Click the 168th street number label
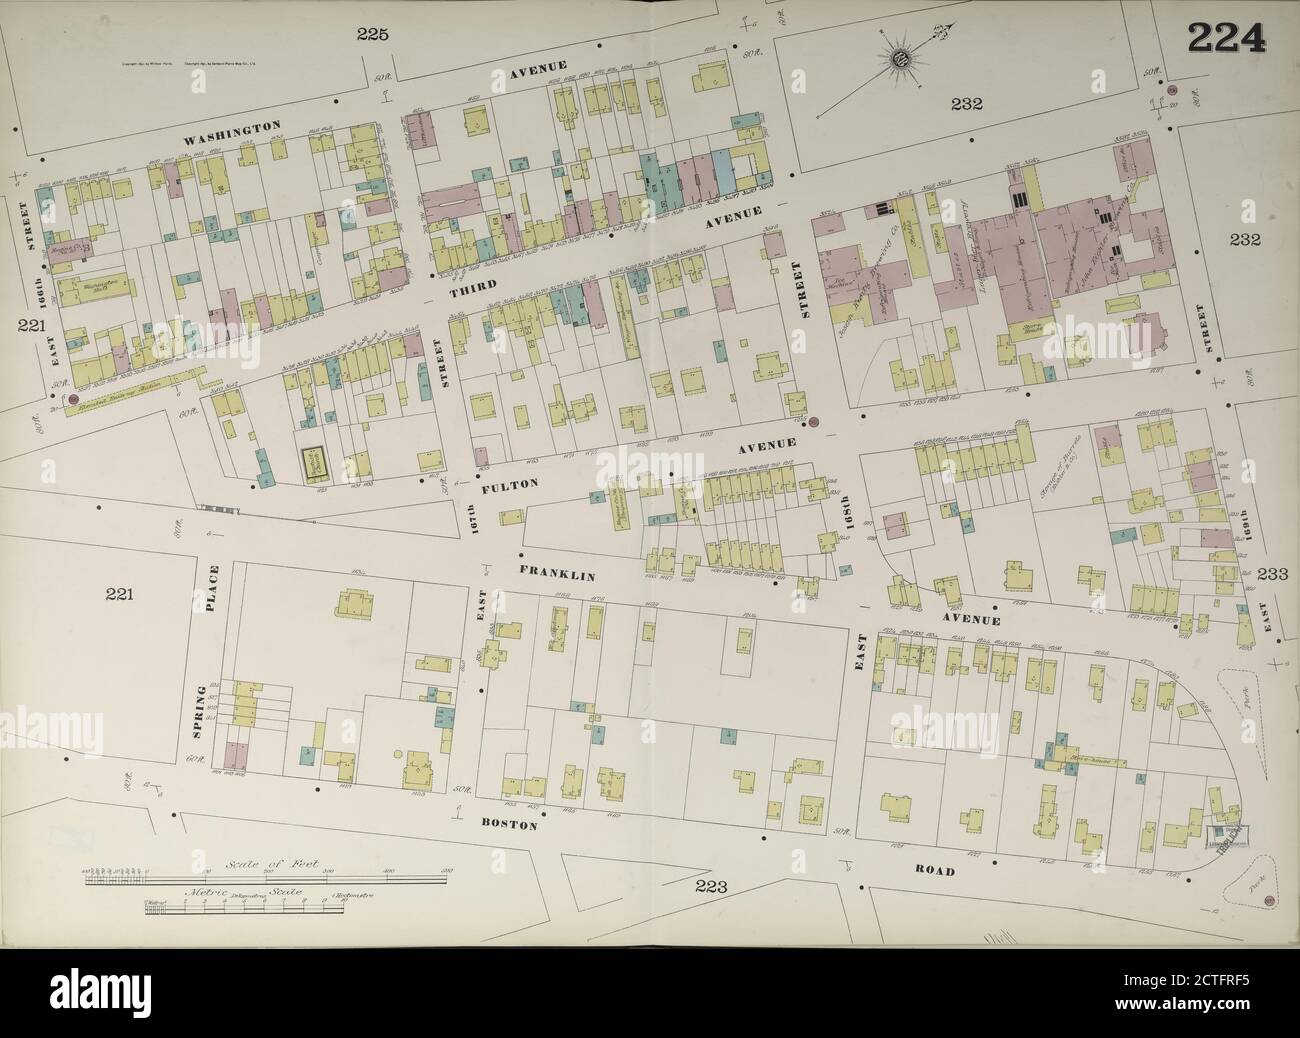The image size is (1300, 1038). [x=846, y=510]
